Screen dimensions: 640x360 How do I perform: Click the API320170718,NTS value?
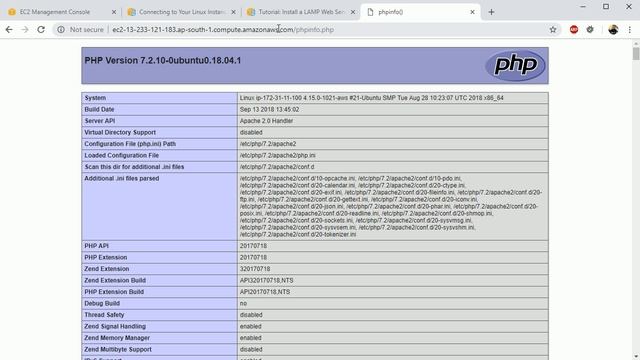pos(267,280)
